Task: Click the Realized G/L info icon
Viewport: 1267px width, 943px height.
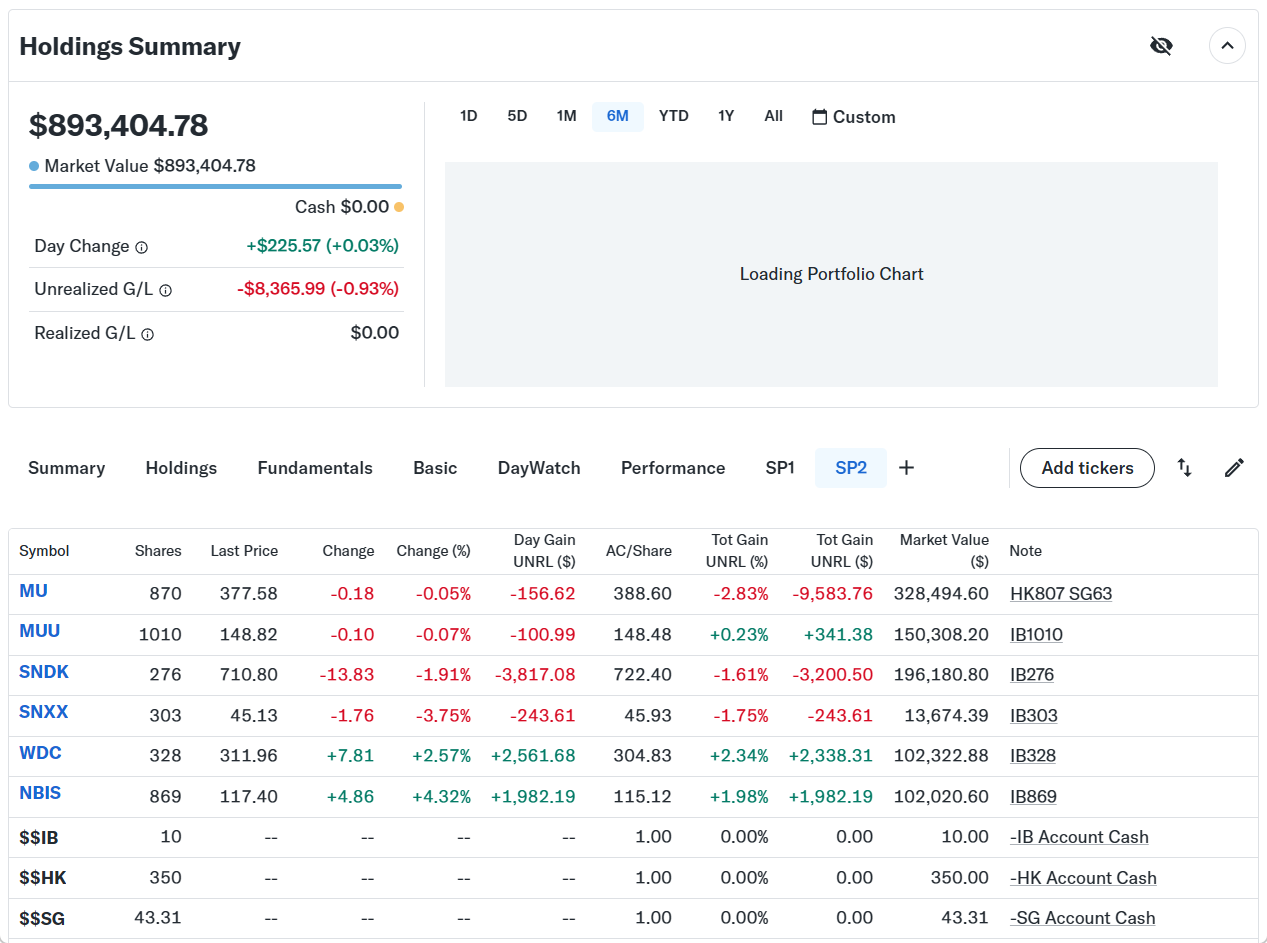Action: (x=148, y=334)
